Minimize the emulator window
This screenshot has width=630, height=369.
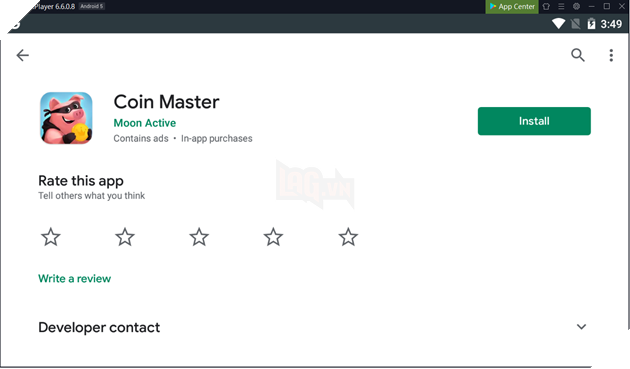pyautogui.click(x=591, y=6)
